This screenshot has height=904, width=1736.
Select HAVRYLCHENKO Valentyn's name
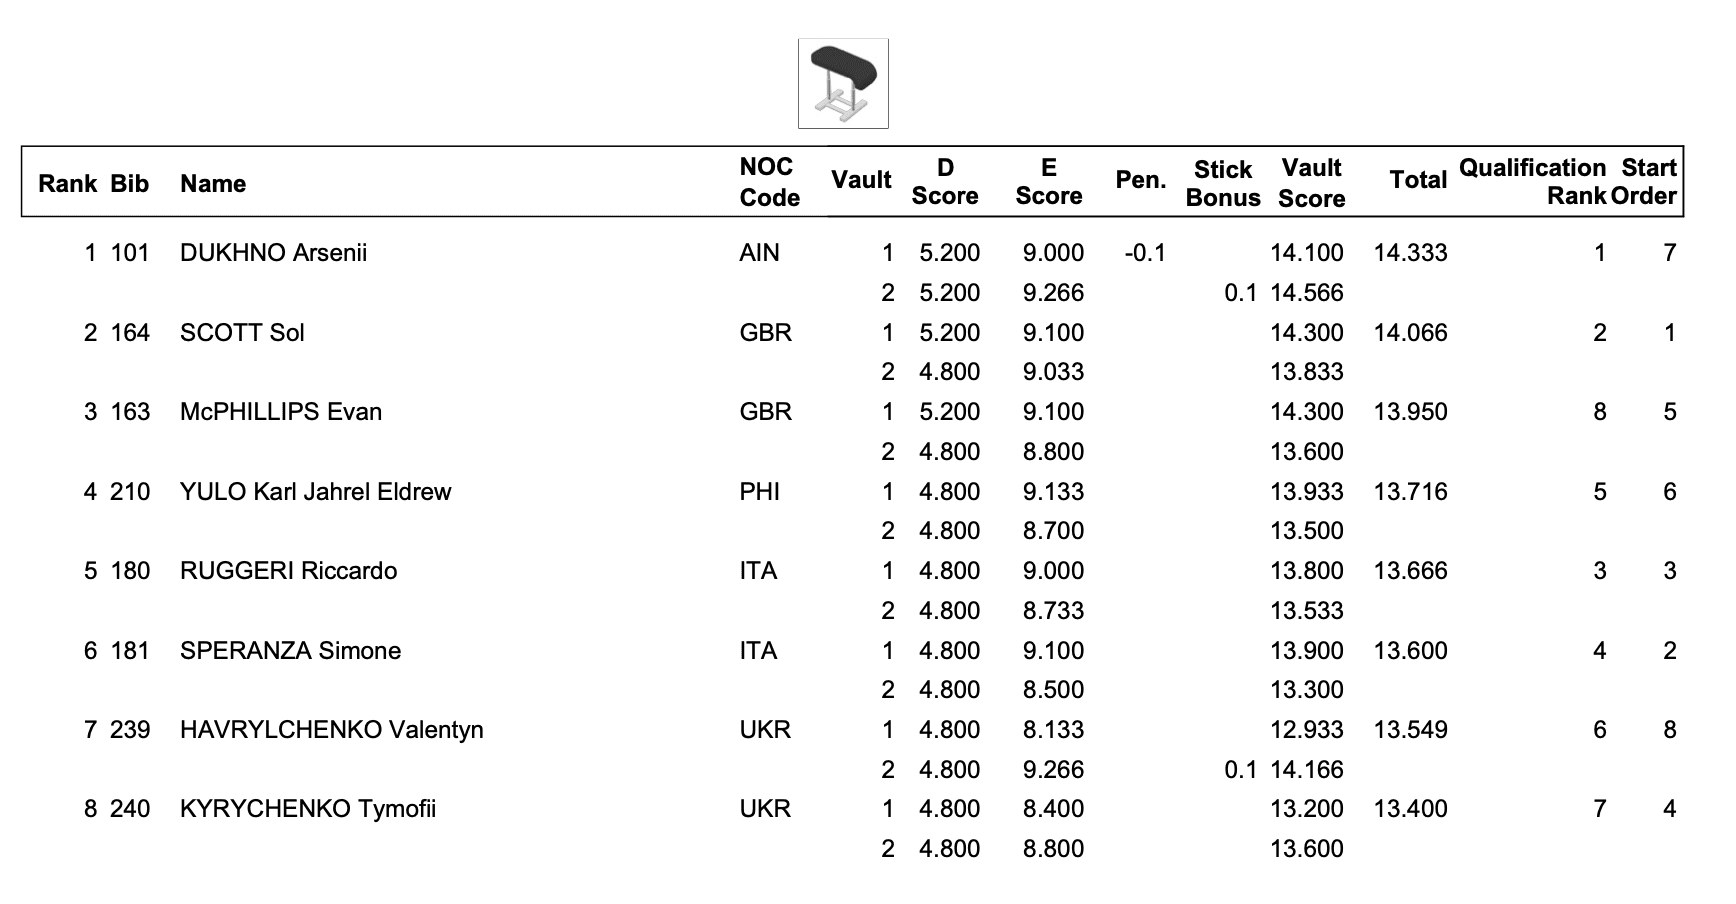(331, 730)
